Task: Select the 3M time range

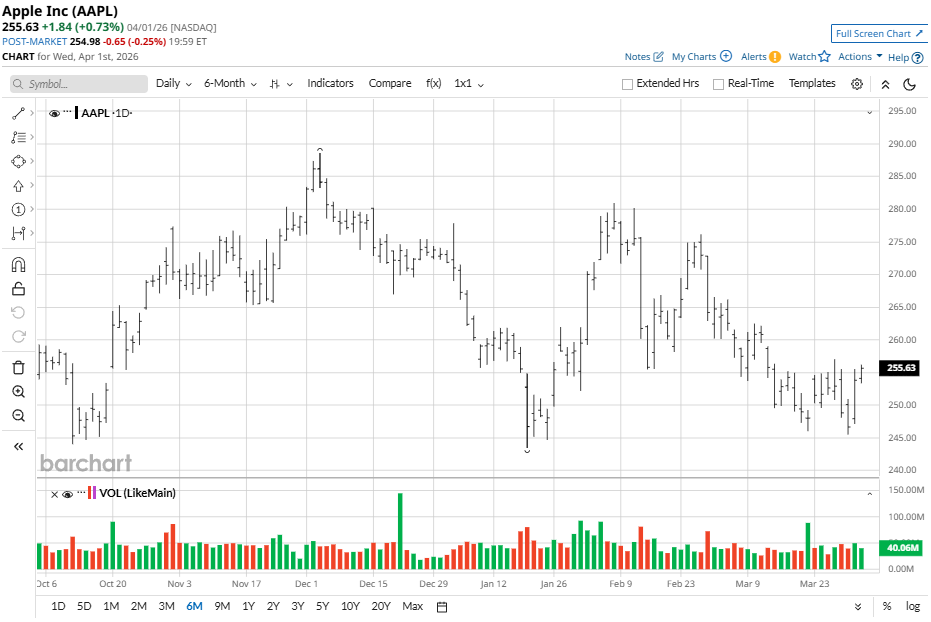Action: pos(166,606)
